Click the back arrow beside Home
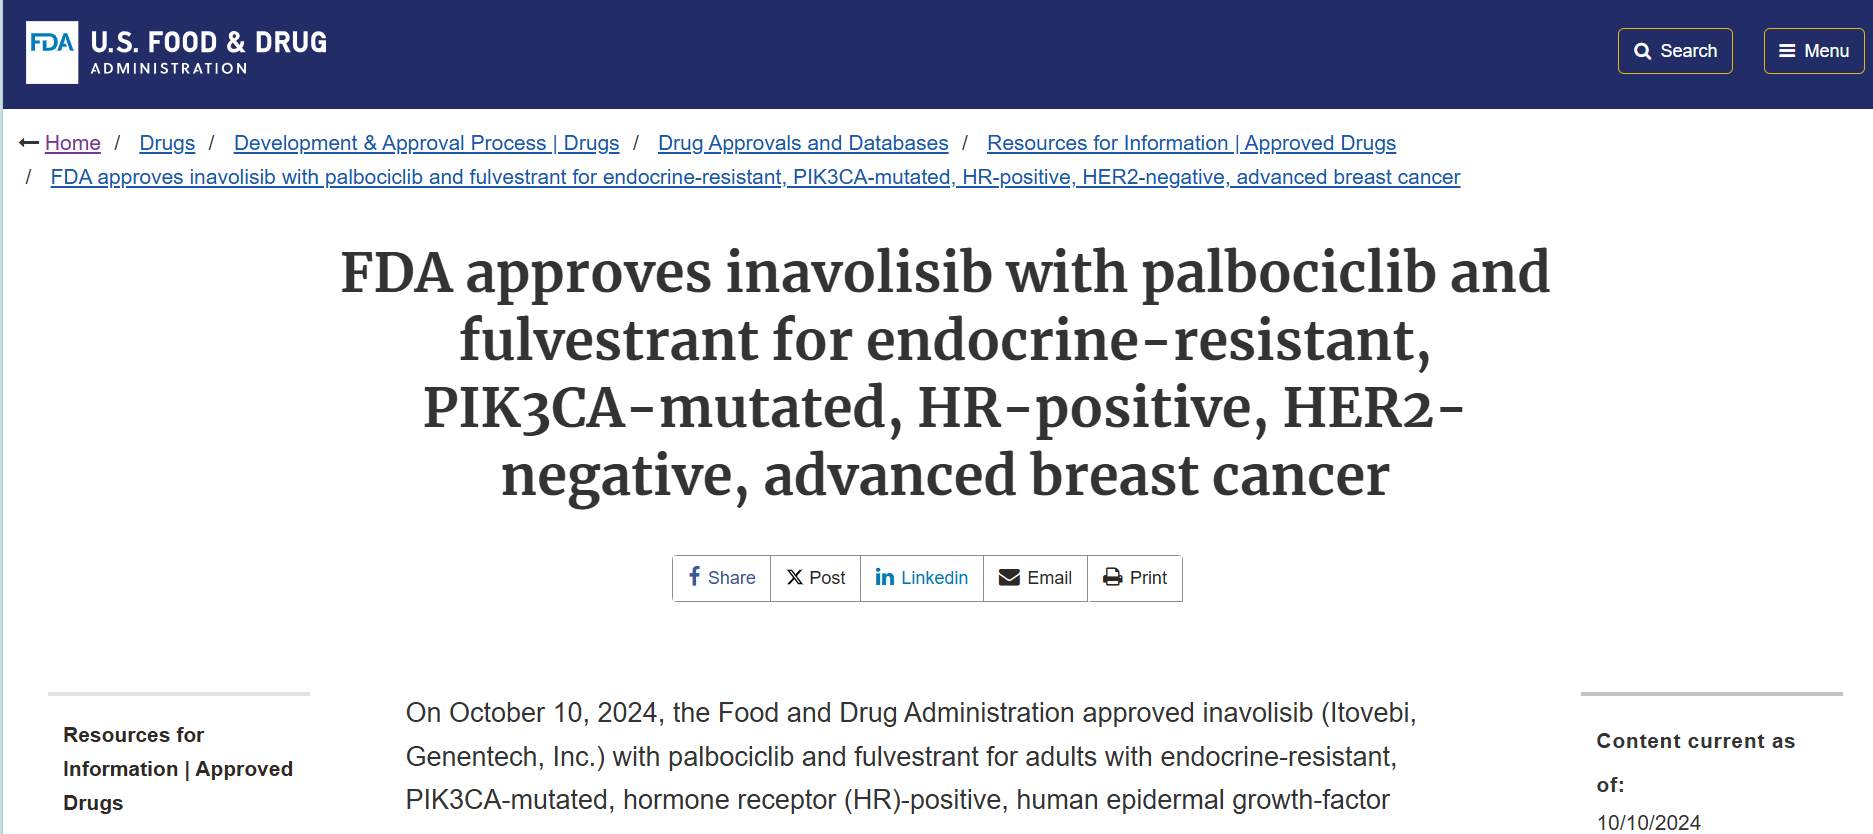Viewport: 1873px width, 834px height. point(29,143)
